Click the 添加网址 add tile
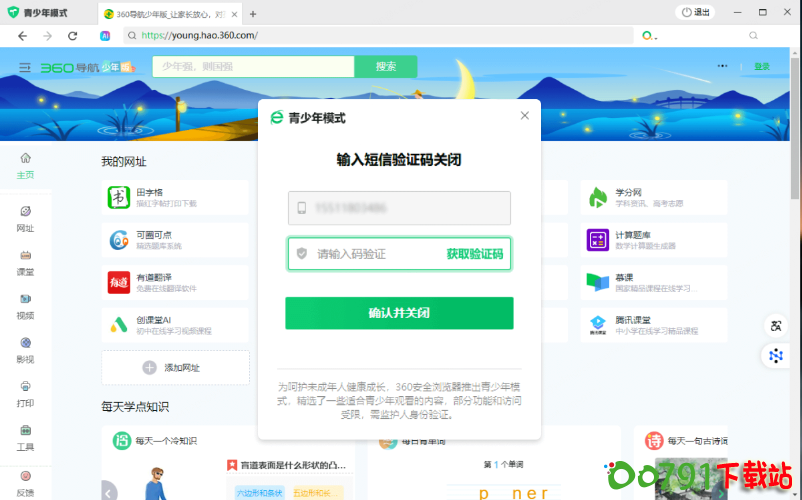802x500 pixels. tap(175, 367)
